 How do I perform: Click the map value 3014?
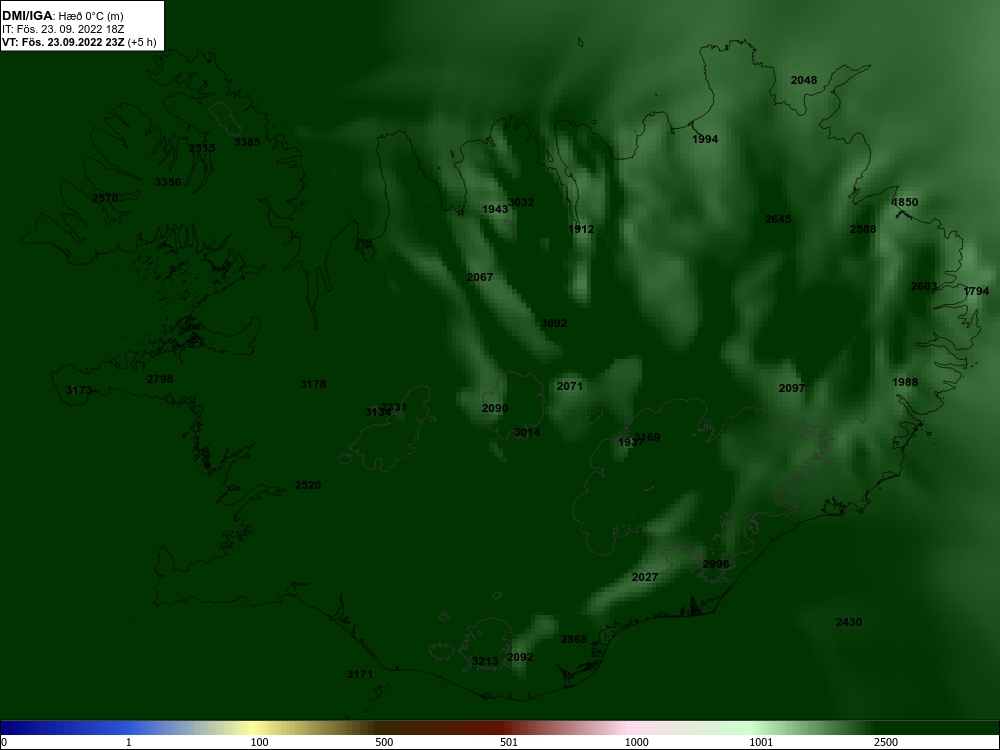click(527, 432)
